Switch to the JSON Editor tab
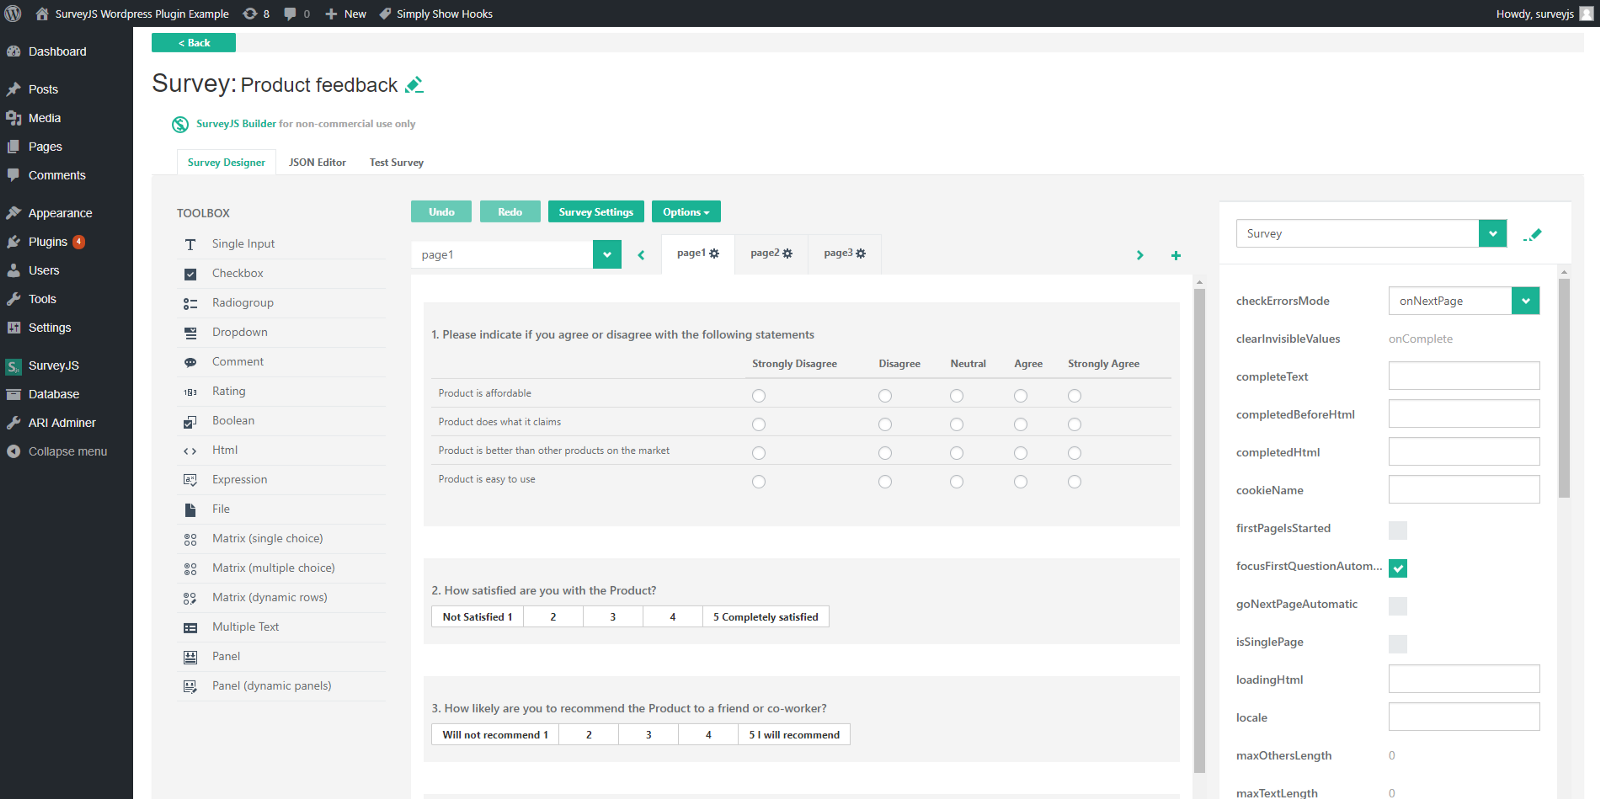Image resolution: width=1600 pixels, height=799 pixels. point(317,163)
